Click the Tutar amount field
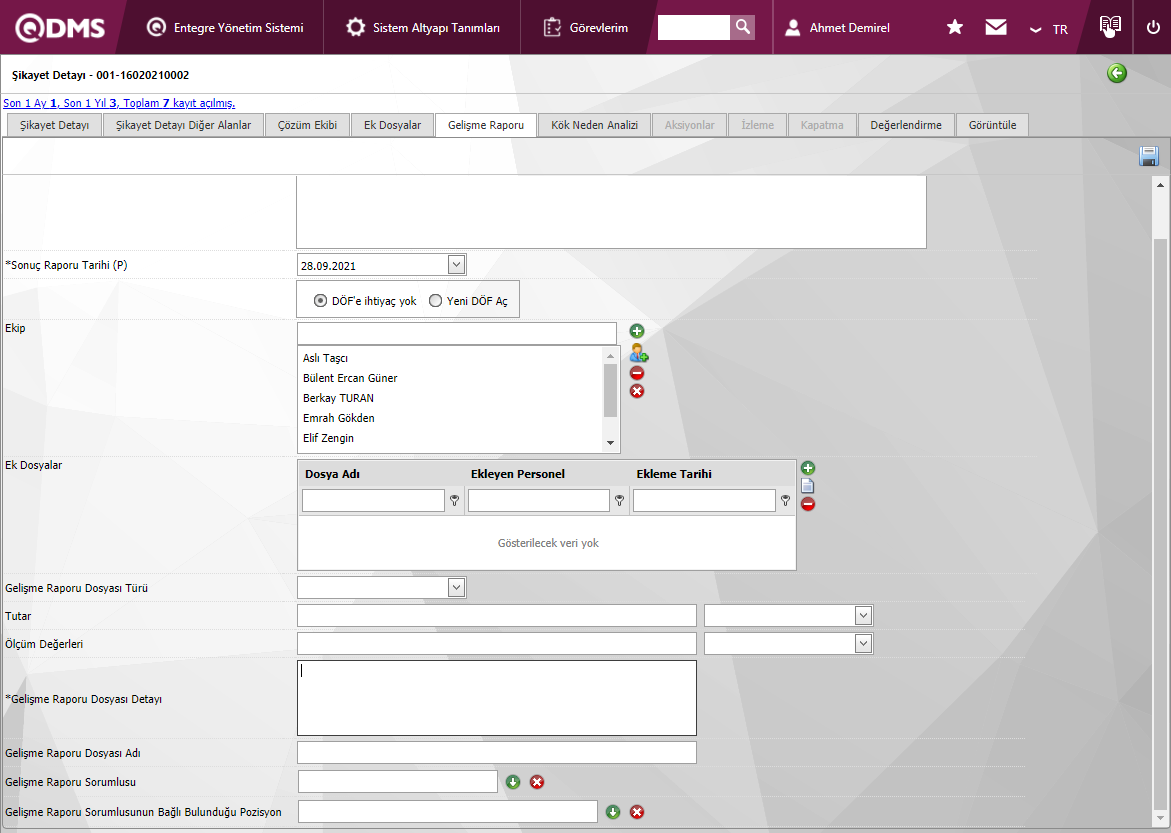The image size is (1171, 833). coord(497,616)
